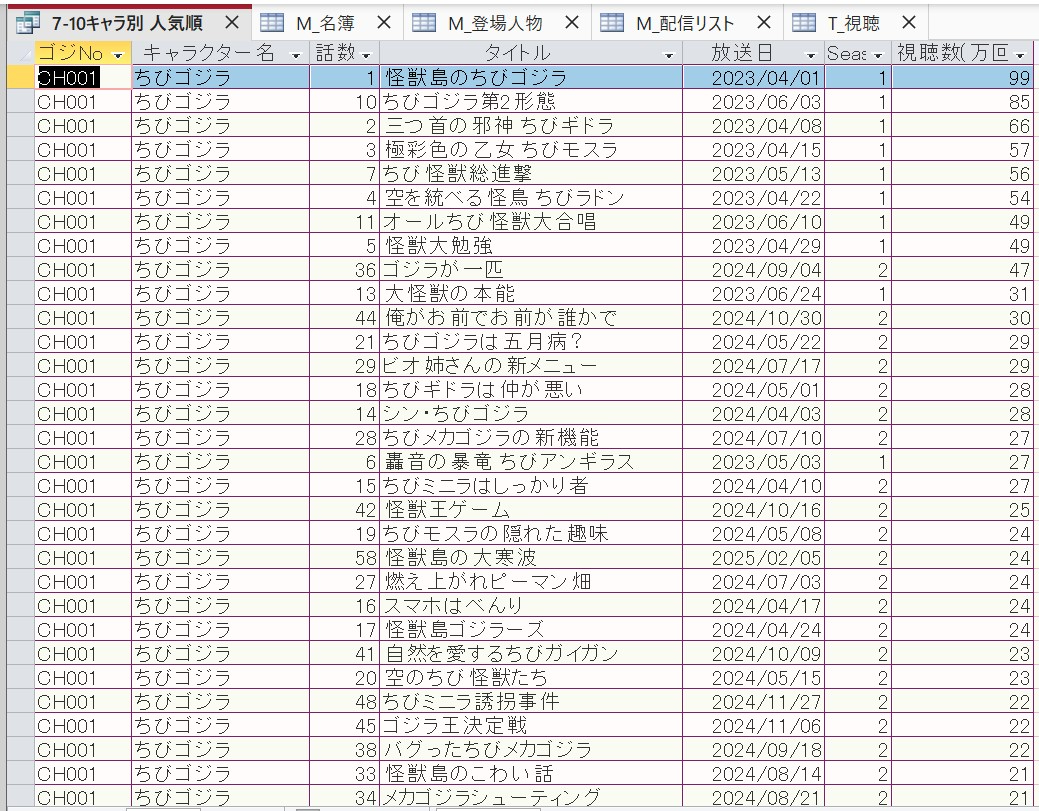Click the title cell 空を統べる怪鳥ちびラドン
The image size is (1039, 811).
point(531,197)
